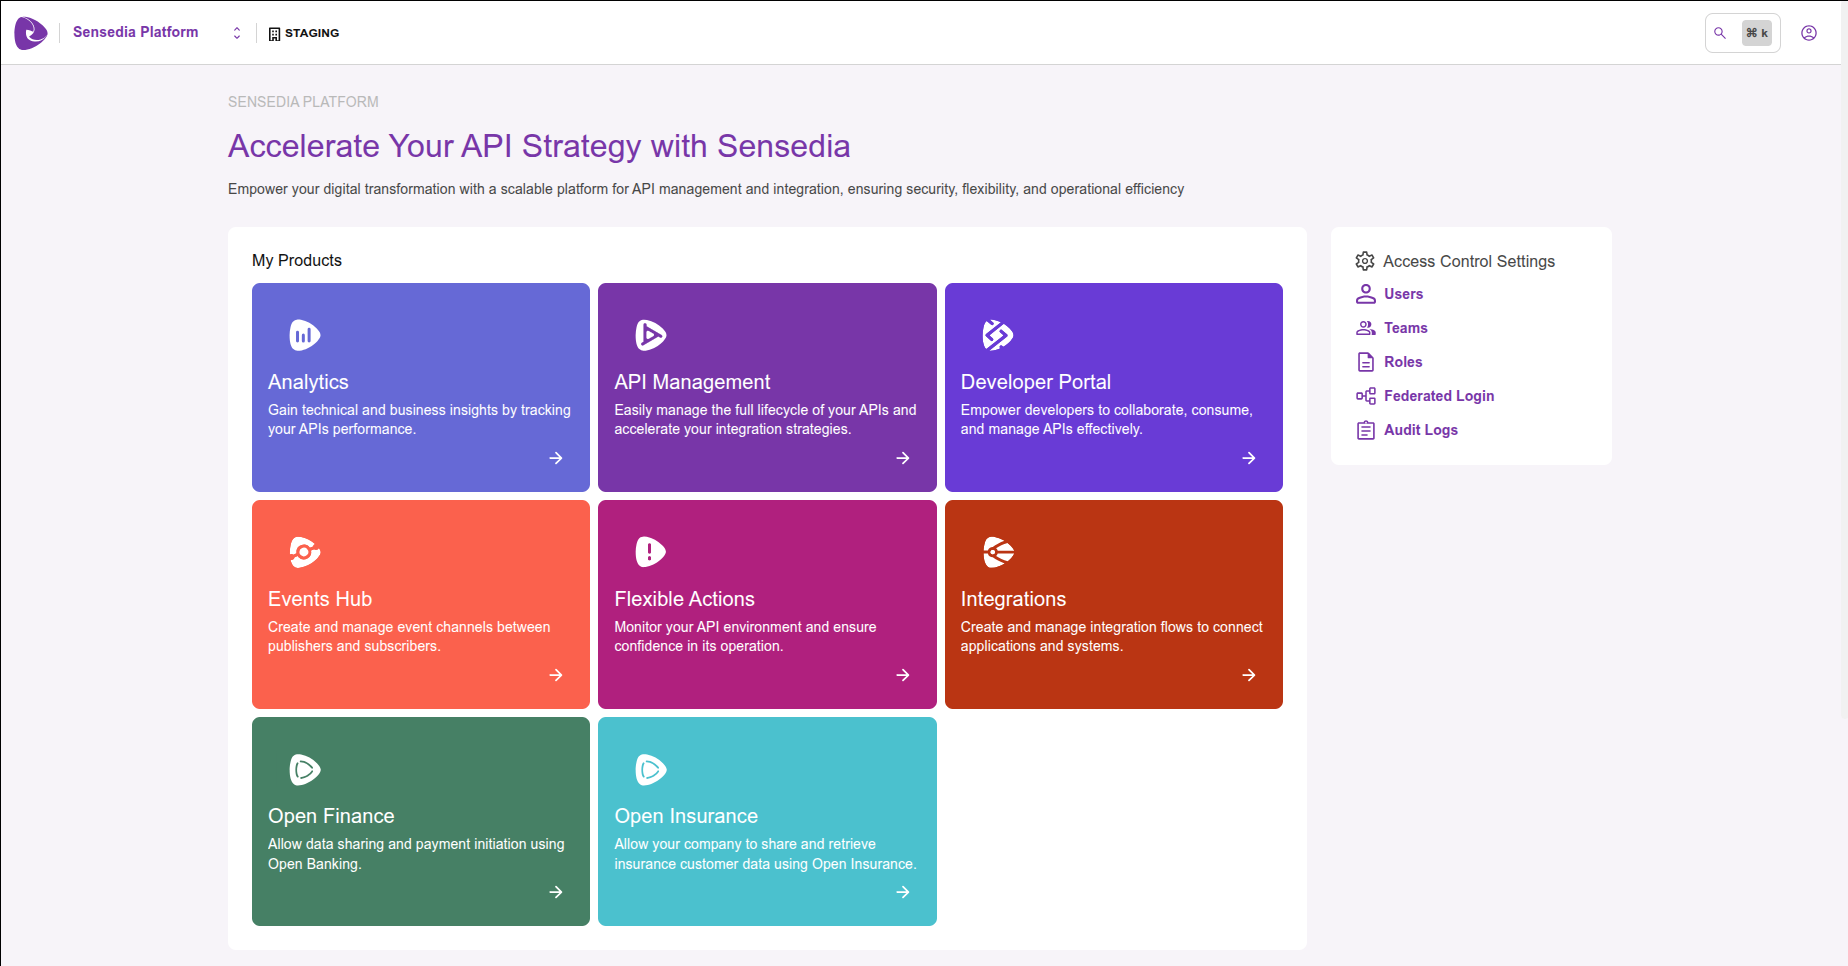This screenshot has height=966, width=1848.
Task: Click the Flexible Actions exclamation icon
Action: 650,552
